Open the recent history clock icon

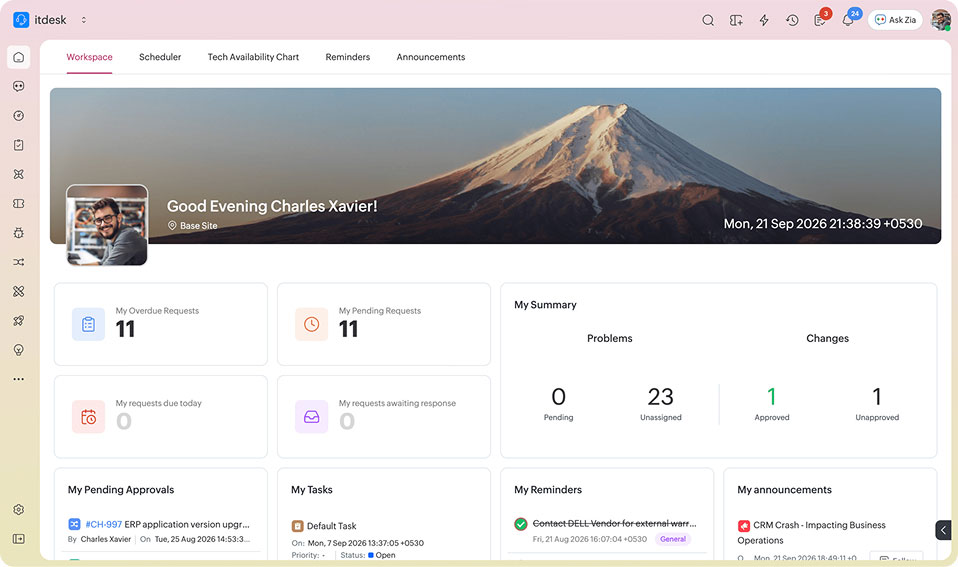click(x=792, y=20)
